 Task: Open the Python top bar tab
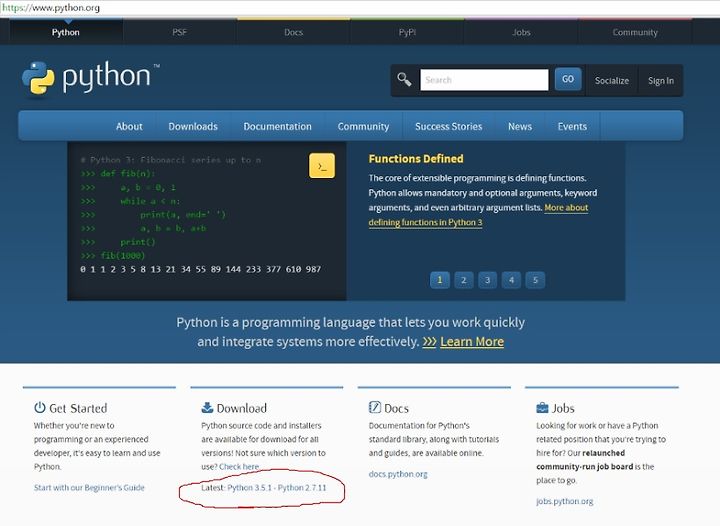pyautogui.click(x=66, y=32)
